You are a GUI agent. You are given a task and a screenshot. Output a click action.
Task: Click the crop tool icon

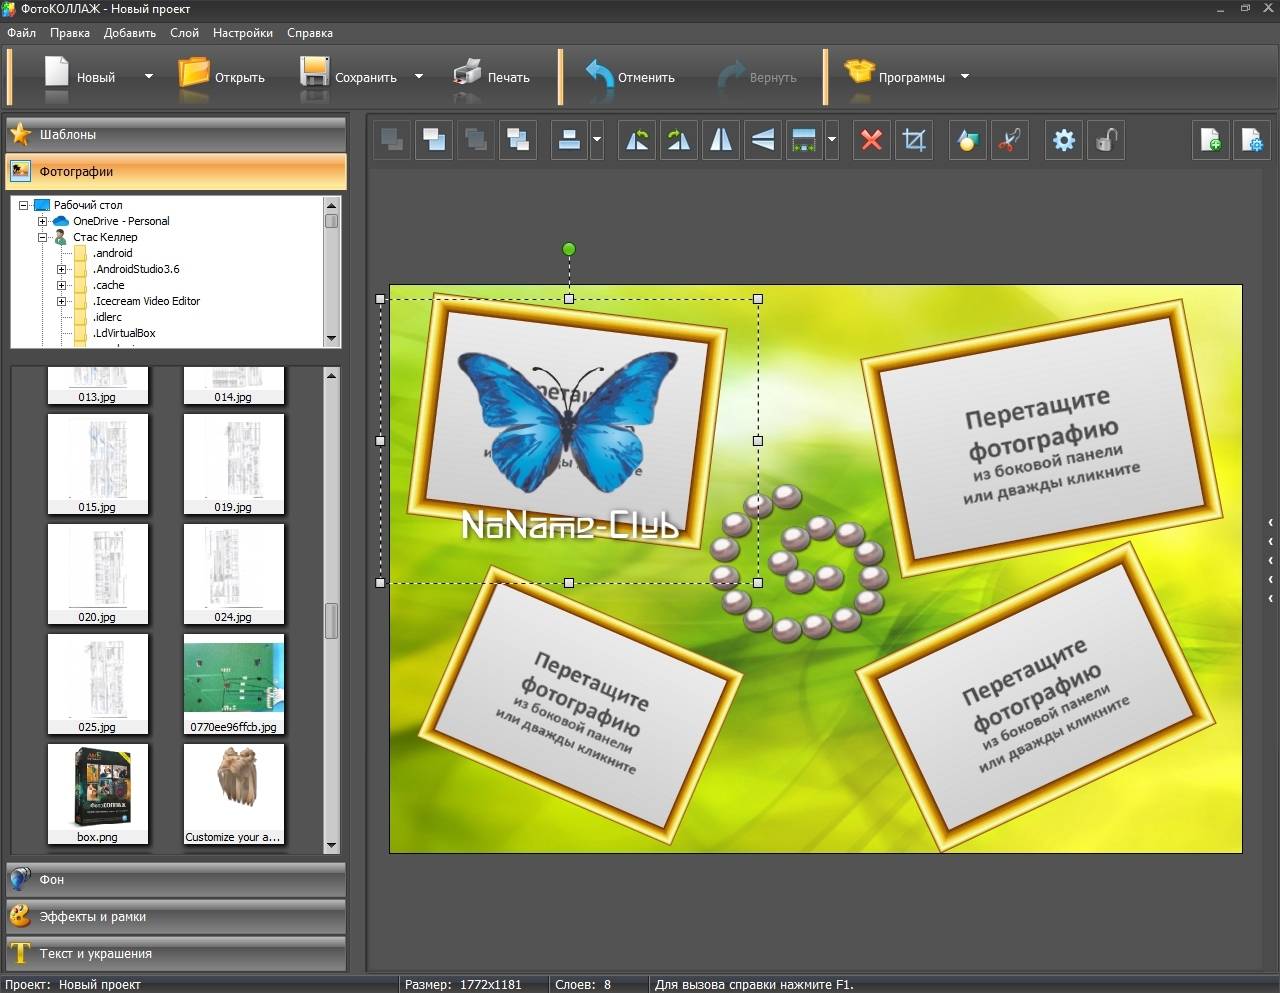[x=914, y=140]
